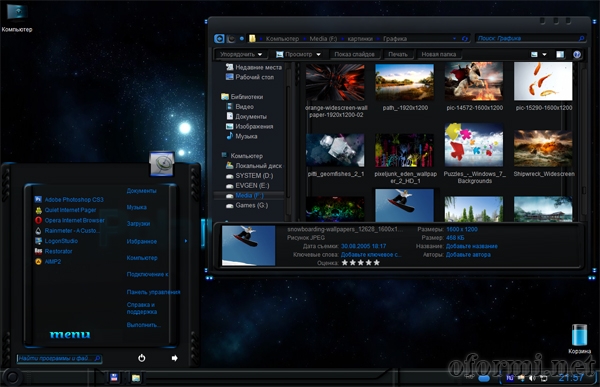Open view options dropdown arrow
Screen dimensions: 600x387
[545, 54]
